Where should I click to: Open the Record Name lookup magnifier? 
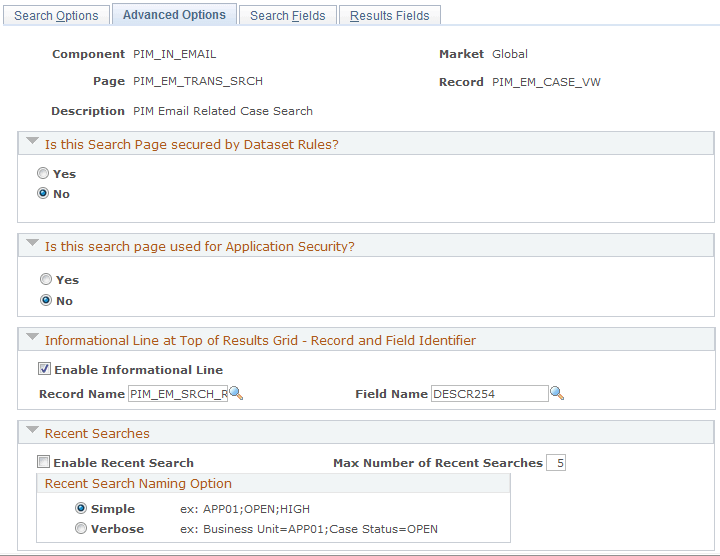click(x=236, y=393)
